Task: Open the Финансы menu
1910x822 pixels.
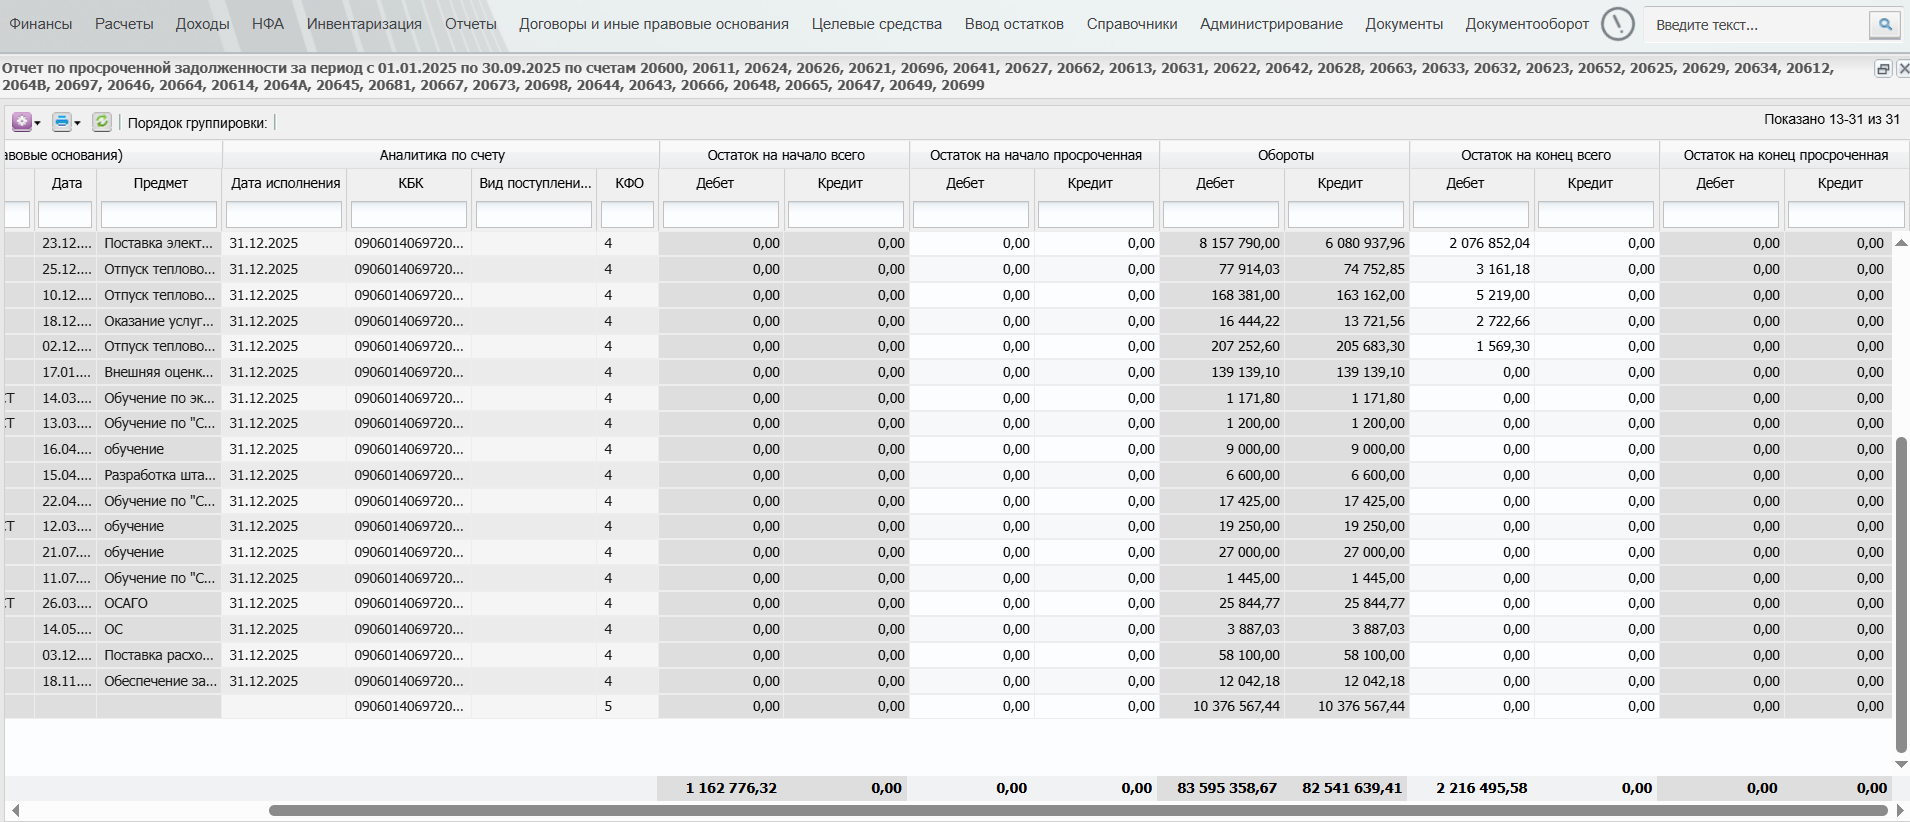Action: 41,24
